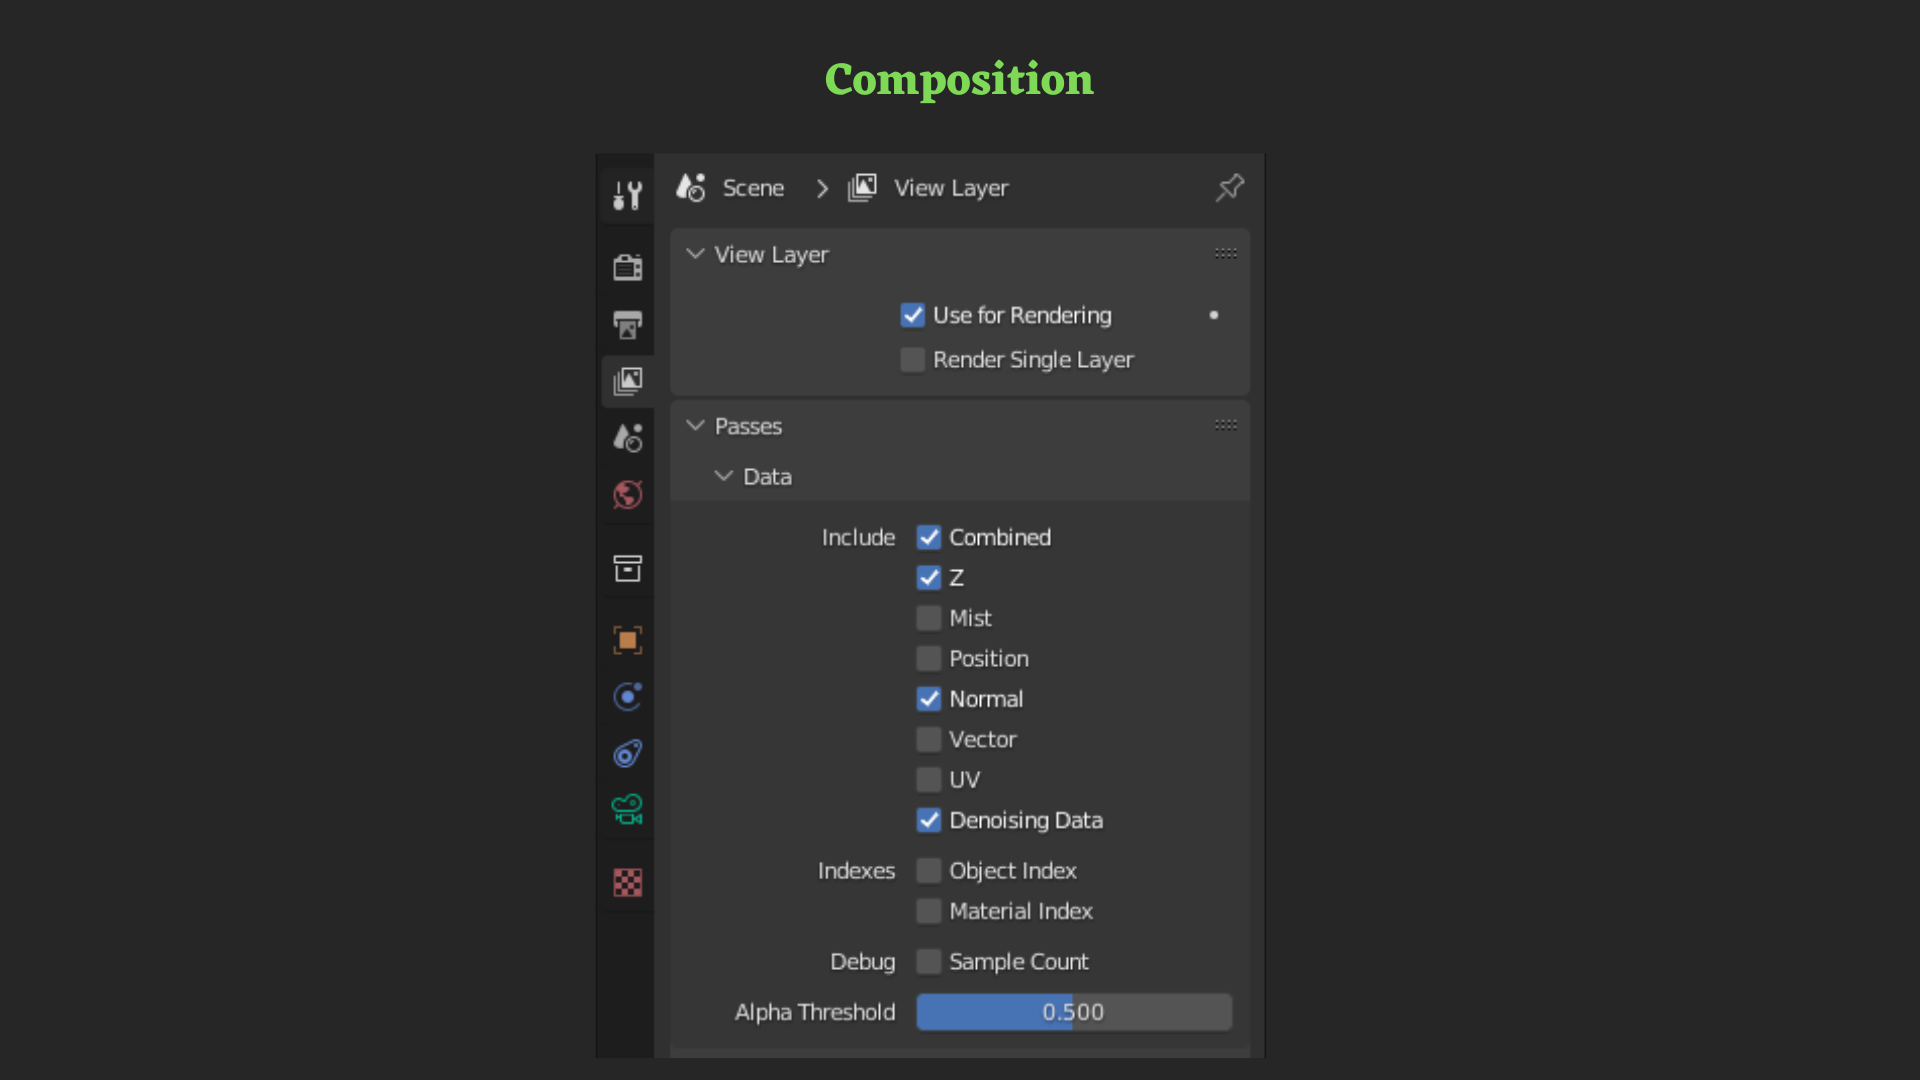This screenshot has width=1920, height=1080.
Task: Open the Collection properties tab
Action: [627, 568]
